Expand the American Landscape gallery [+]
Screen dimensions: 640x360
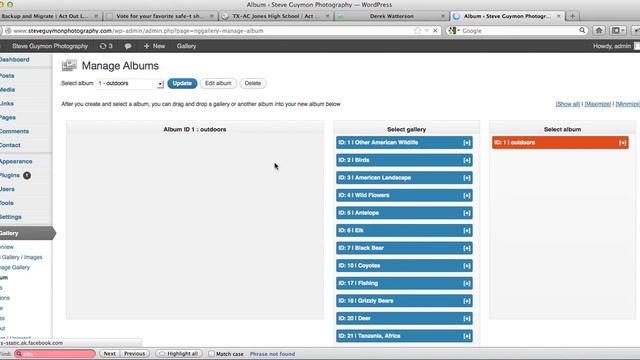point(467,178)
